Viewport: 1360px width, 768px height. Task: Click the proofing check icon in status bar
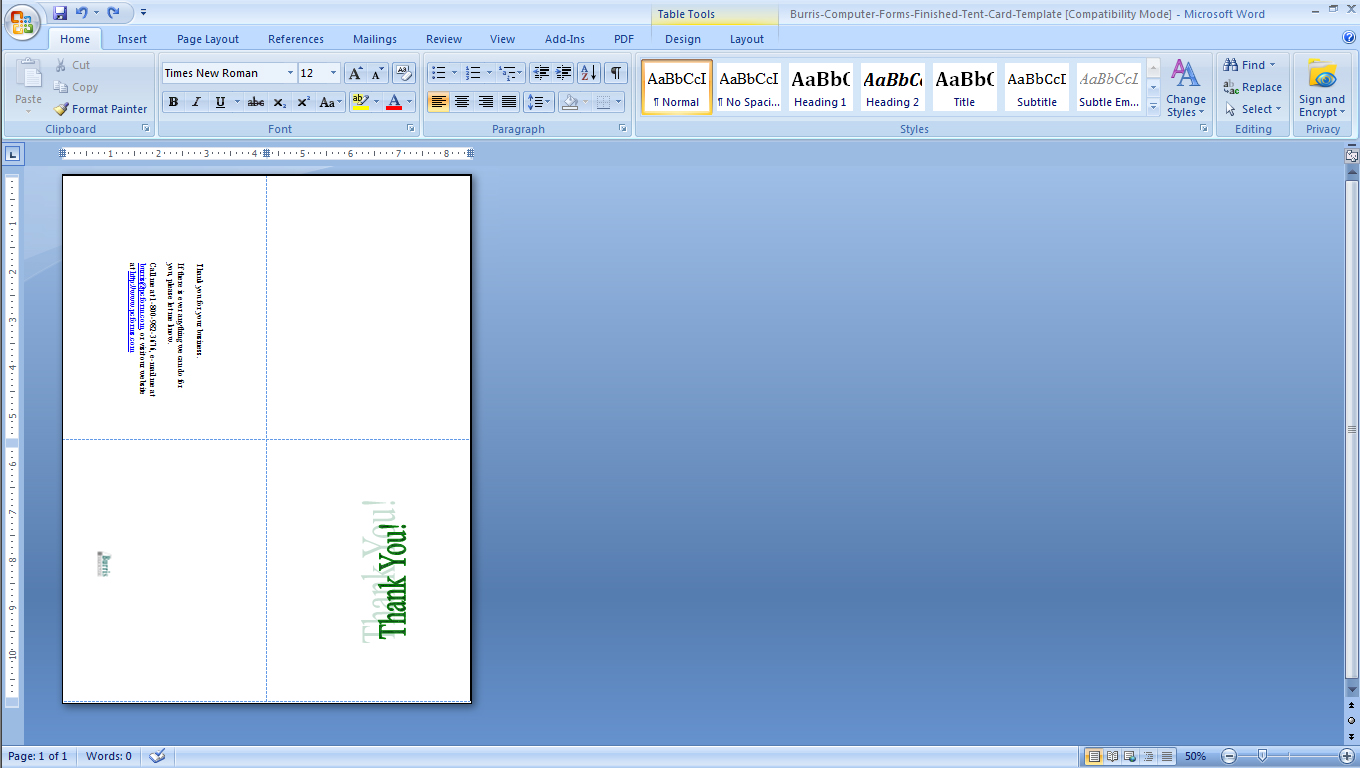click(156, 756)
